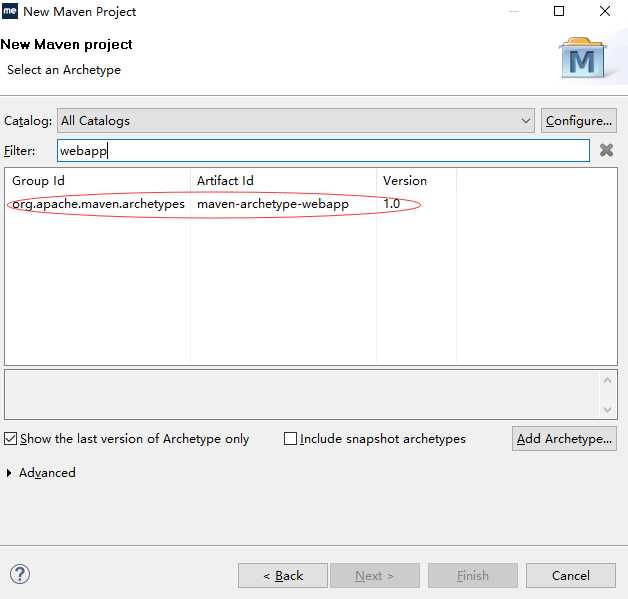Click the Finish button
Viewport: 628px width, 599px height.
coord(473,576)
